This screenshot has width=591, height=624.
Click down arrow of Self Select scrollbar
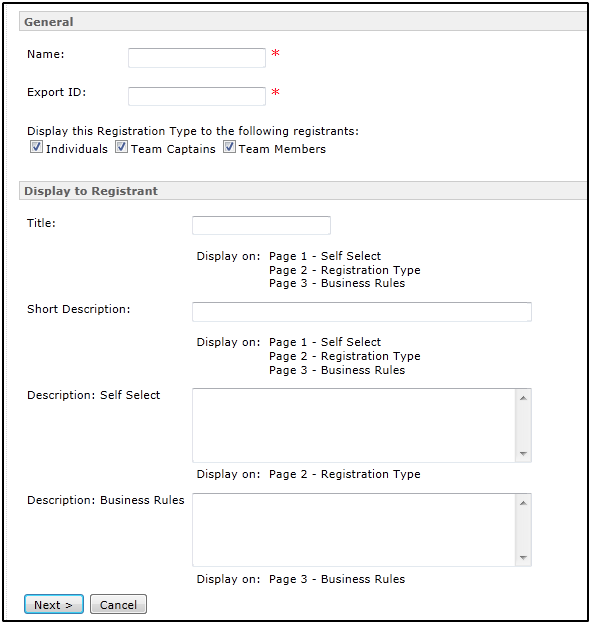click(x=523, y=454)
